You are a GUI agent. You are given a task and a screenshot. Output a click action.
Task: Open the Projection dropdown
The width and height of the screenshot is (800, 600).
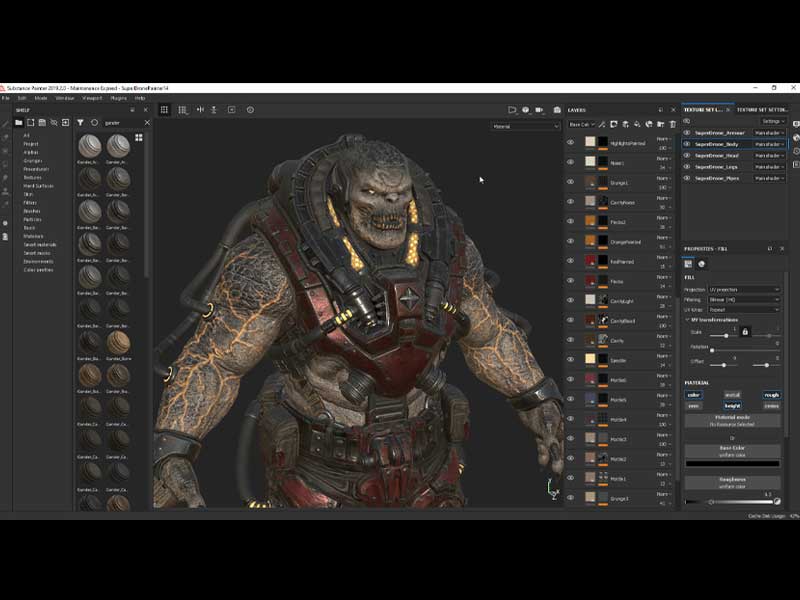(x=746, y=290)
